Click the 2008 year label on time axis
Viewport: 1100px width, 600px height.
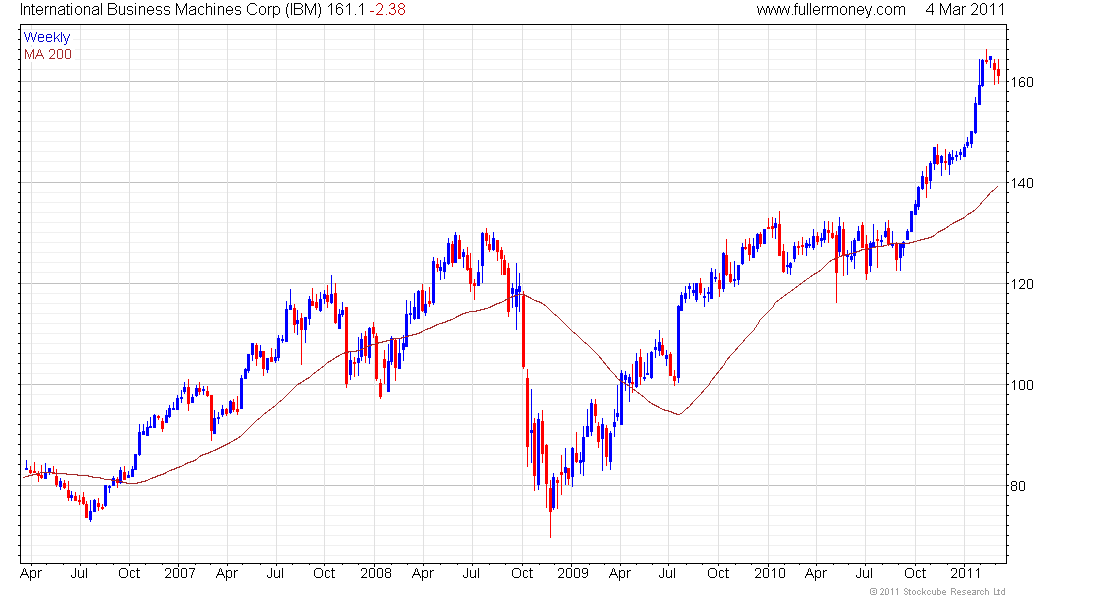pyautogui.click(x=375, y=573)
